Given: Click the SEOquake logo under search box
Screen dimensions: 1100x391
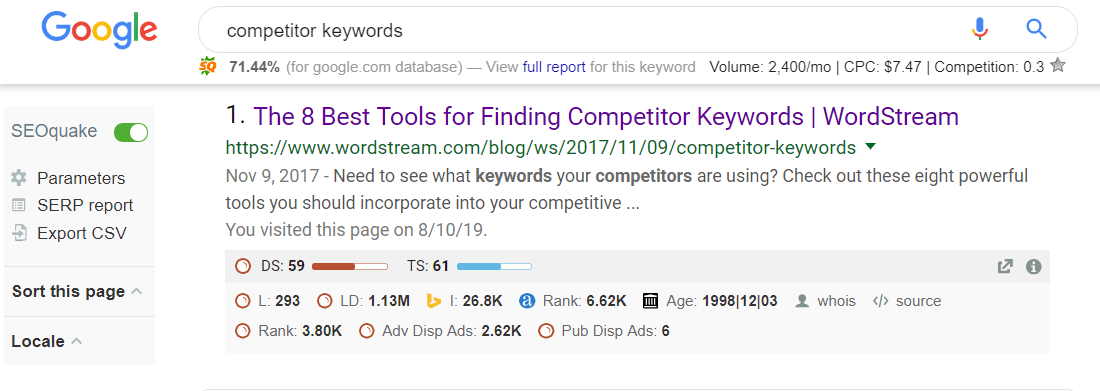Looking at the screenshot, I should click(x=208, y=67).
